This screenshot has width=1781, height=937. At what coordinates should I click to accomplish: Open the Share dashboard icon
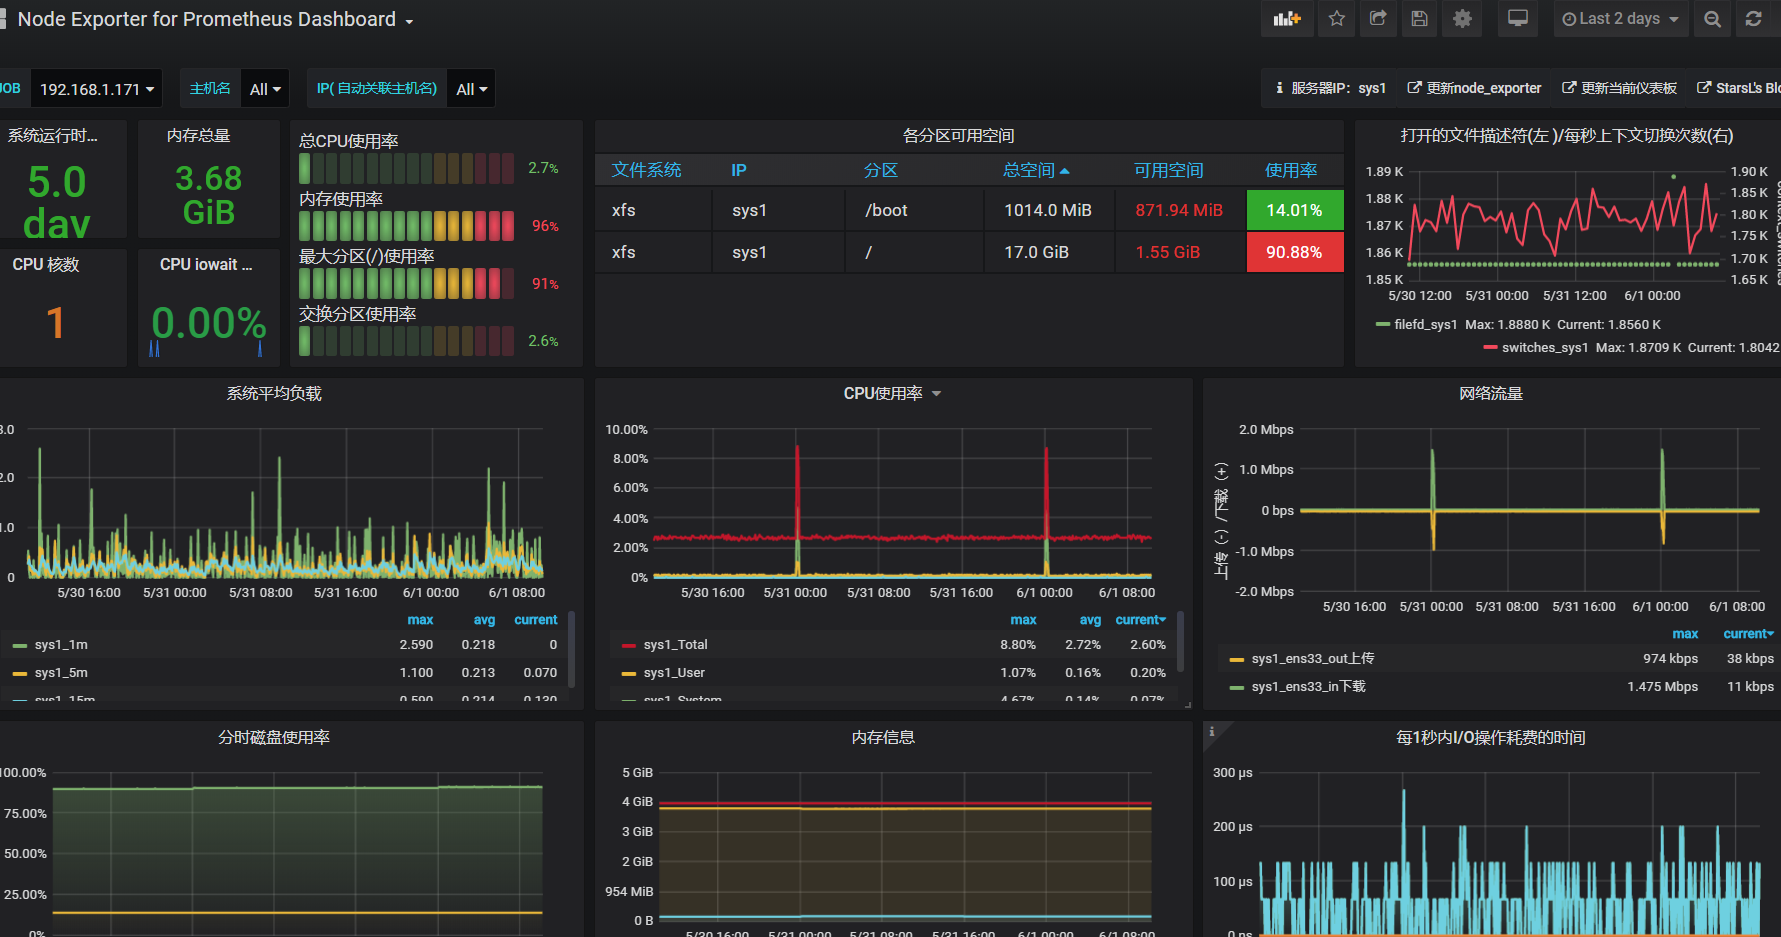pyautogui.click(x=1378, y=19)
